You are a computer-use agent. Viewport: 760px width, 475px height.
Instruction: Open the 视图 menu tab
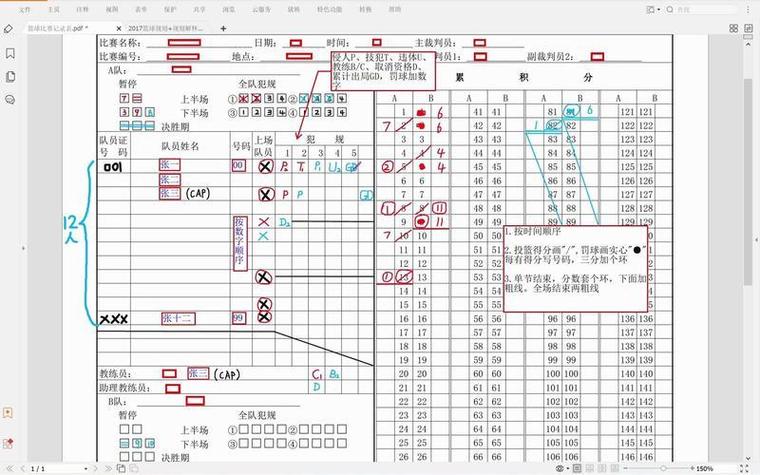coord(111,9)
